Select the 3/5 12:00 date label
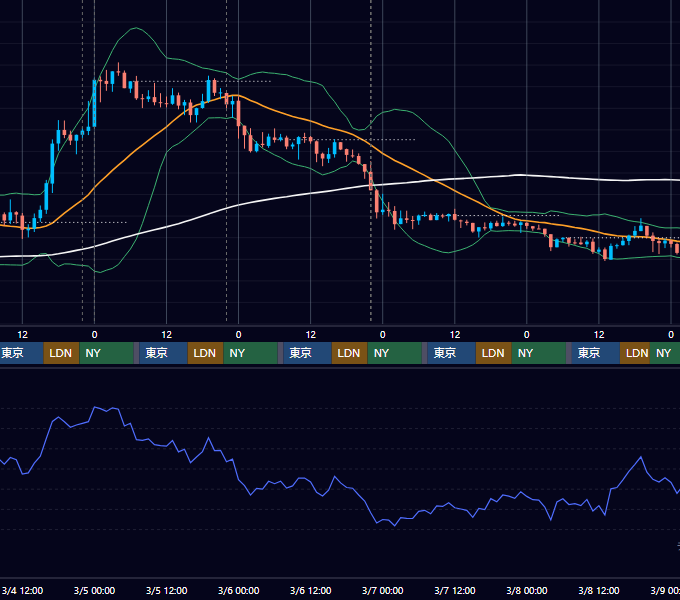680x600 pixels. tap(167, 591)
